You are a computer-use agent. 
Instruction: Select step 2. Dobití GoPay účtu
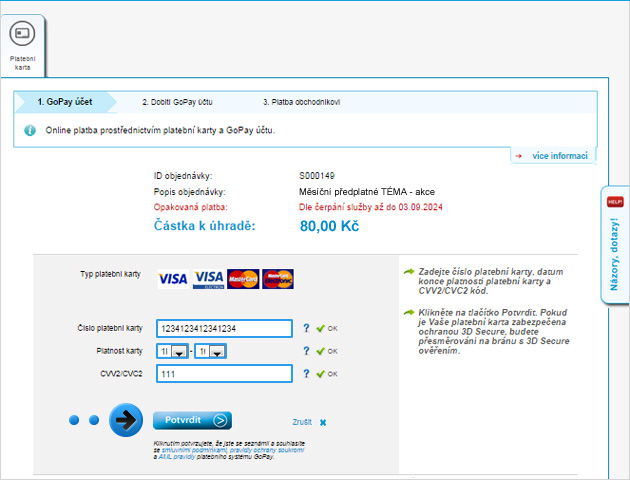[177, 102]
